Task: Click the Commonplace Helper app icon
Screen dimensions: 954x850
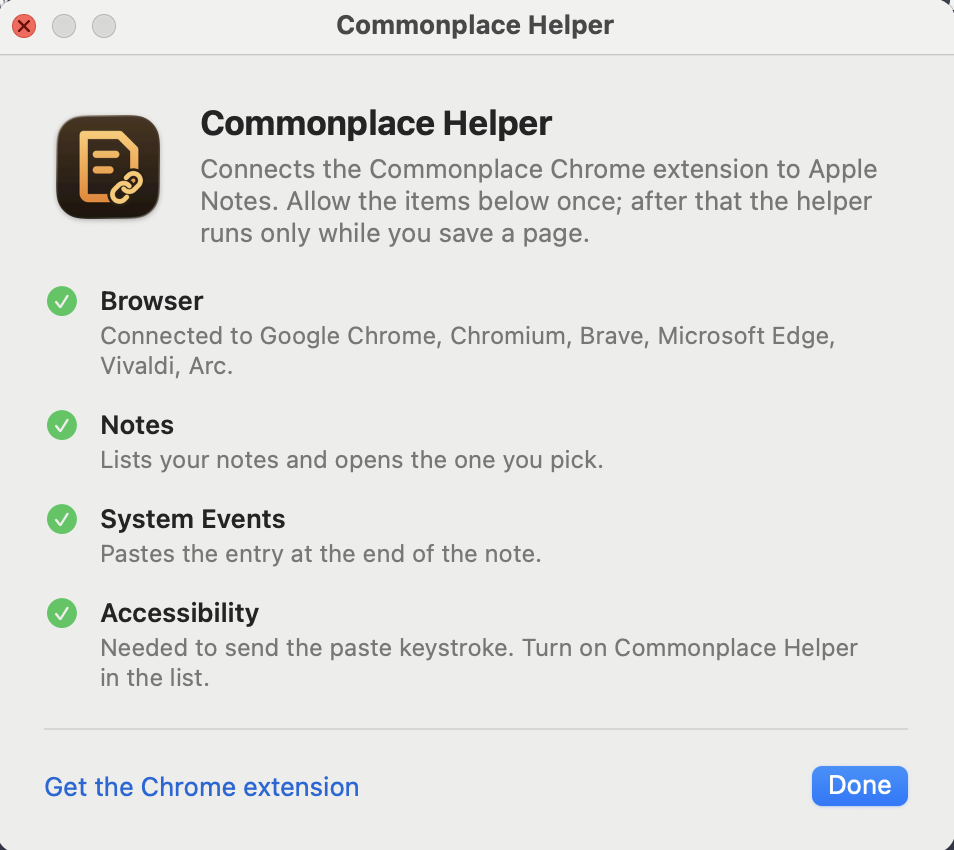Action: point(108,167)
